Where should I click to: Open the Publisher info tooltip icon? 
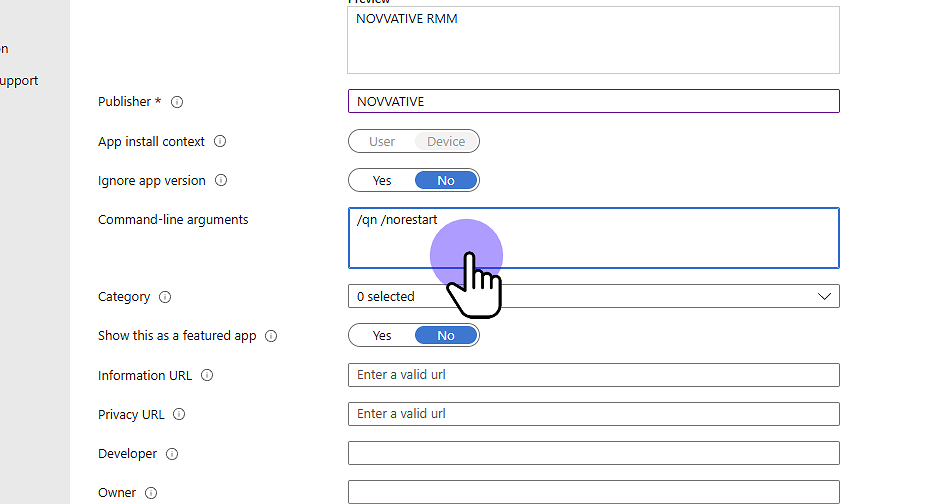177,102
